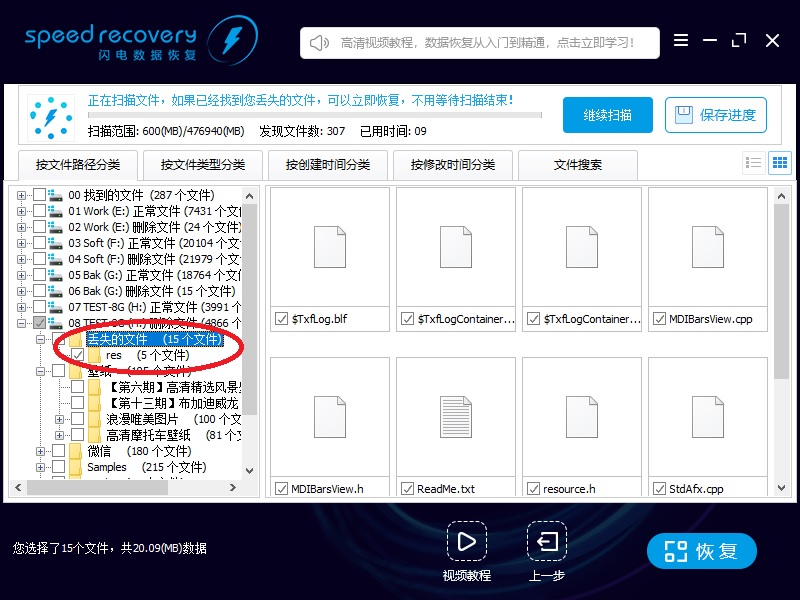Uncheck the $TxfLog.blf file checkbox
800x600 pixels.
(281, 319)
